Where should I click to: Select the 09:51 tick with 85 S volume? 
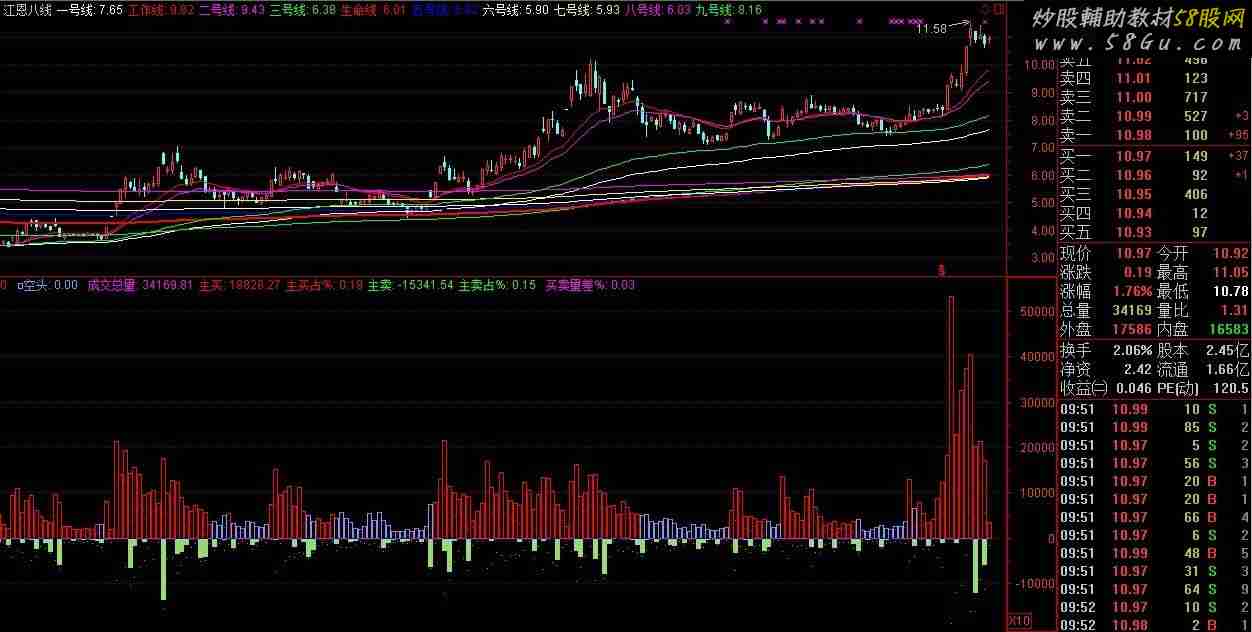click(x=1154, y=427)
